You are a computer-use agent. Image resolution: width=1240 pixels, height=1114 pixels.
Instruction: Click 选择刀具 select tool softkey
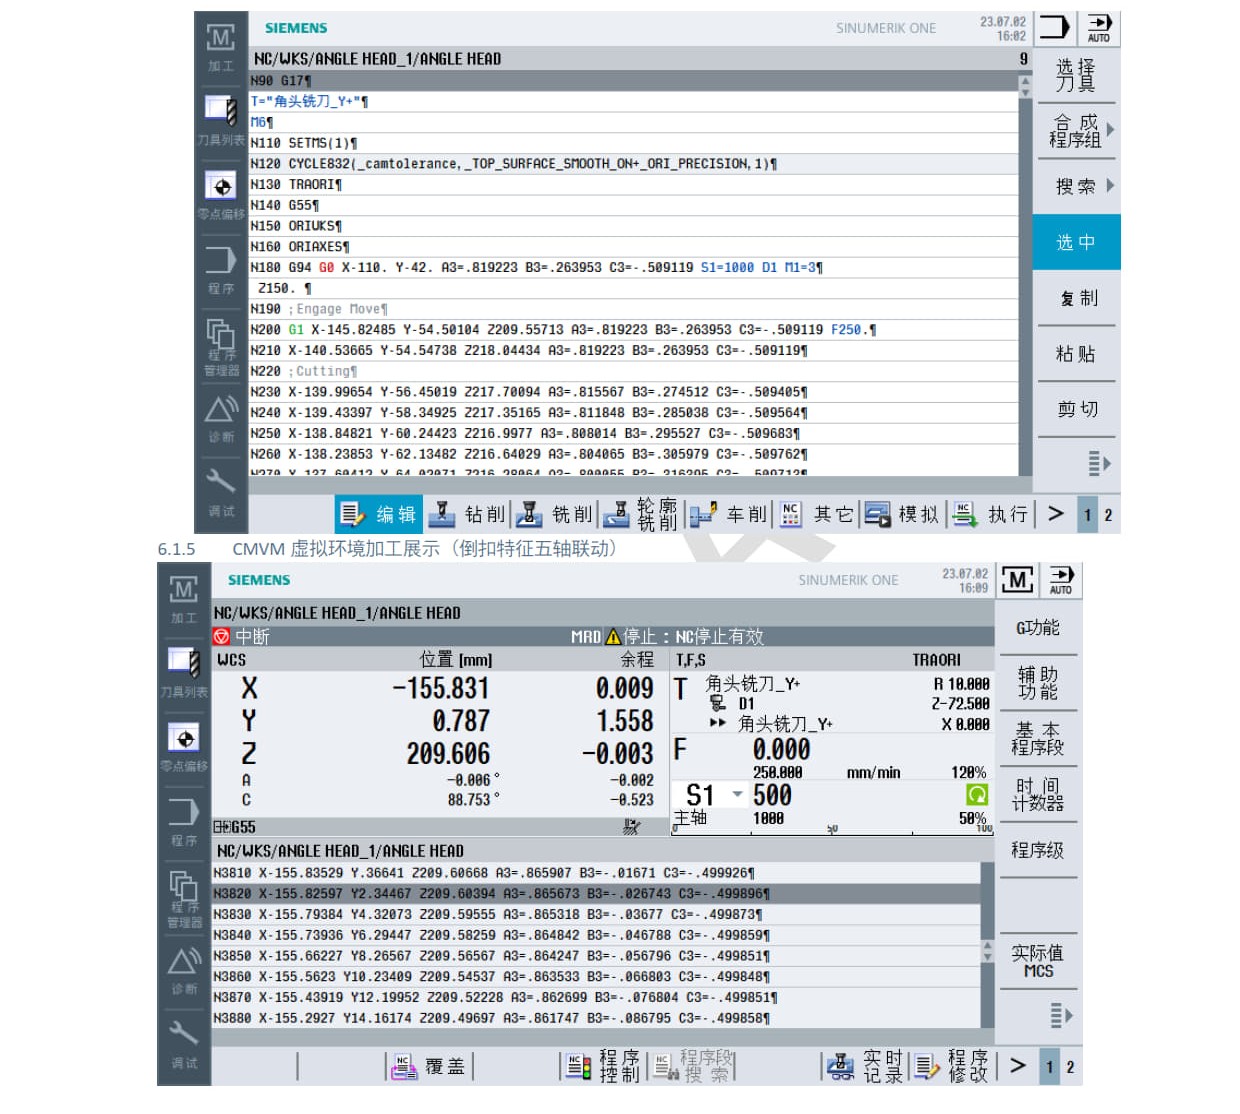tap(1075, 75)
